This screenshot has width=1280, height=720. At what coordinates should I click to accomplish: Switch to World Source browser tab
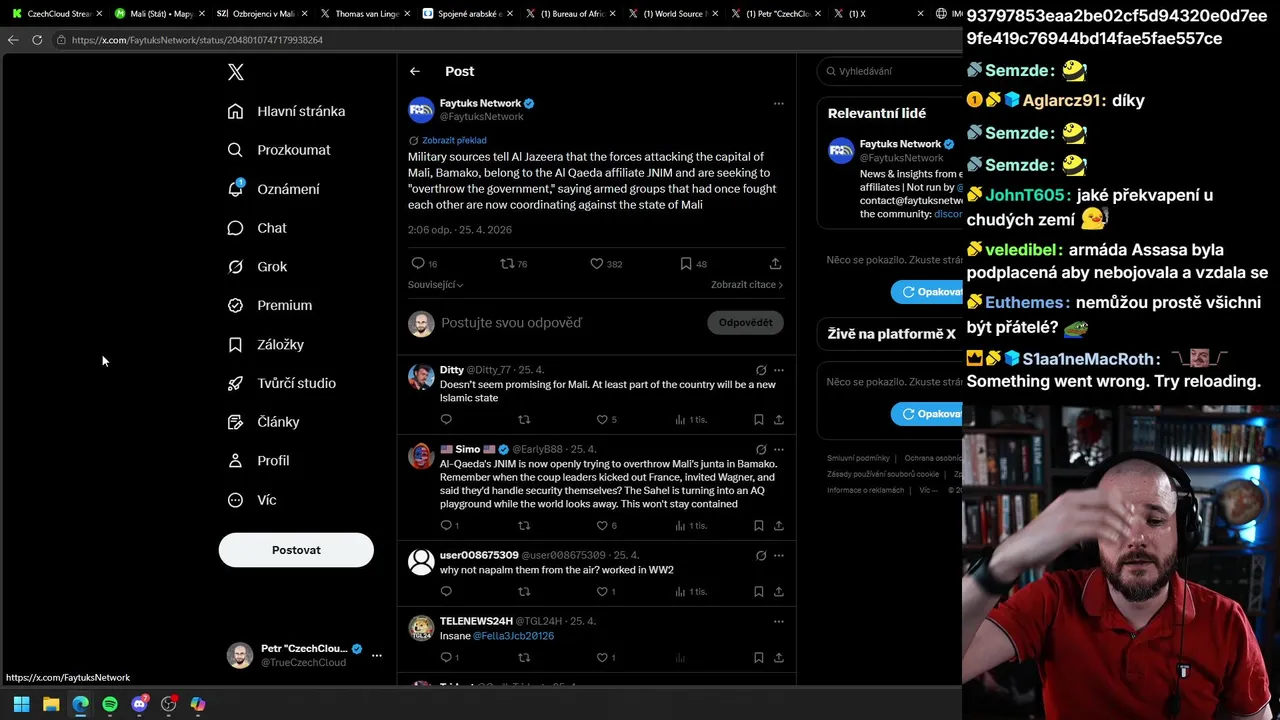pos(674,14)
